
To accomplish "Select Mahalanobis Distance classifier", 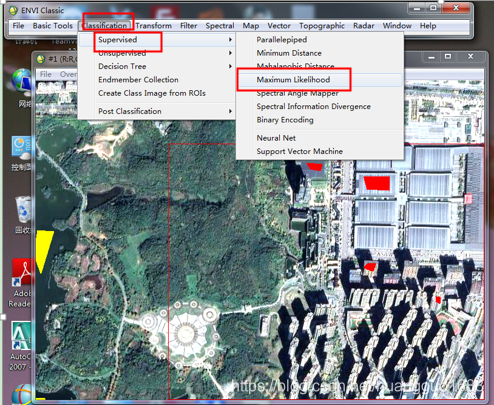I will coord(320,66).
